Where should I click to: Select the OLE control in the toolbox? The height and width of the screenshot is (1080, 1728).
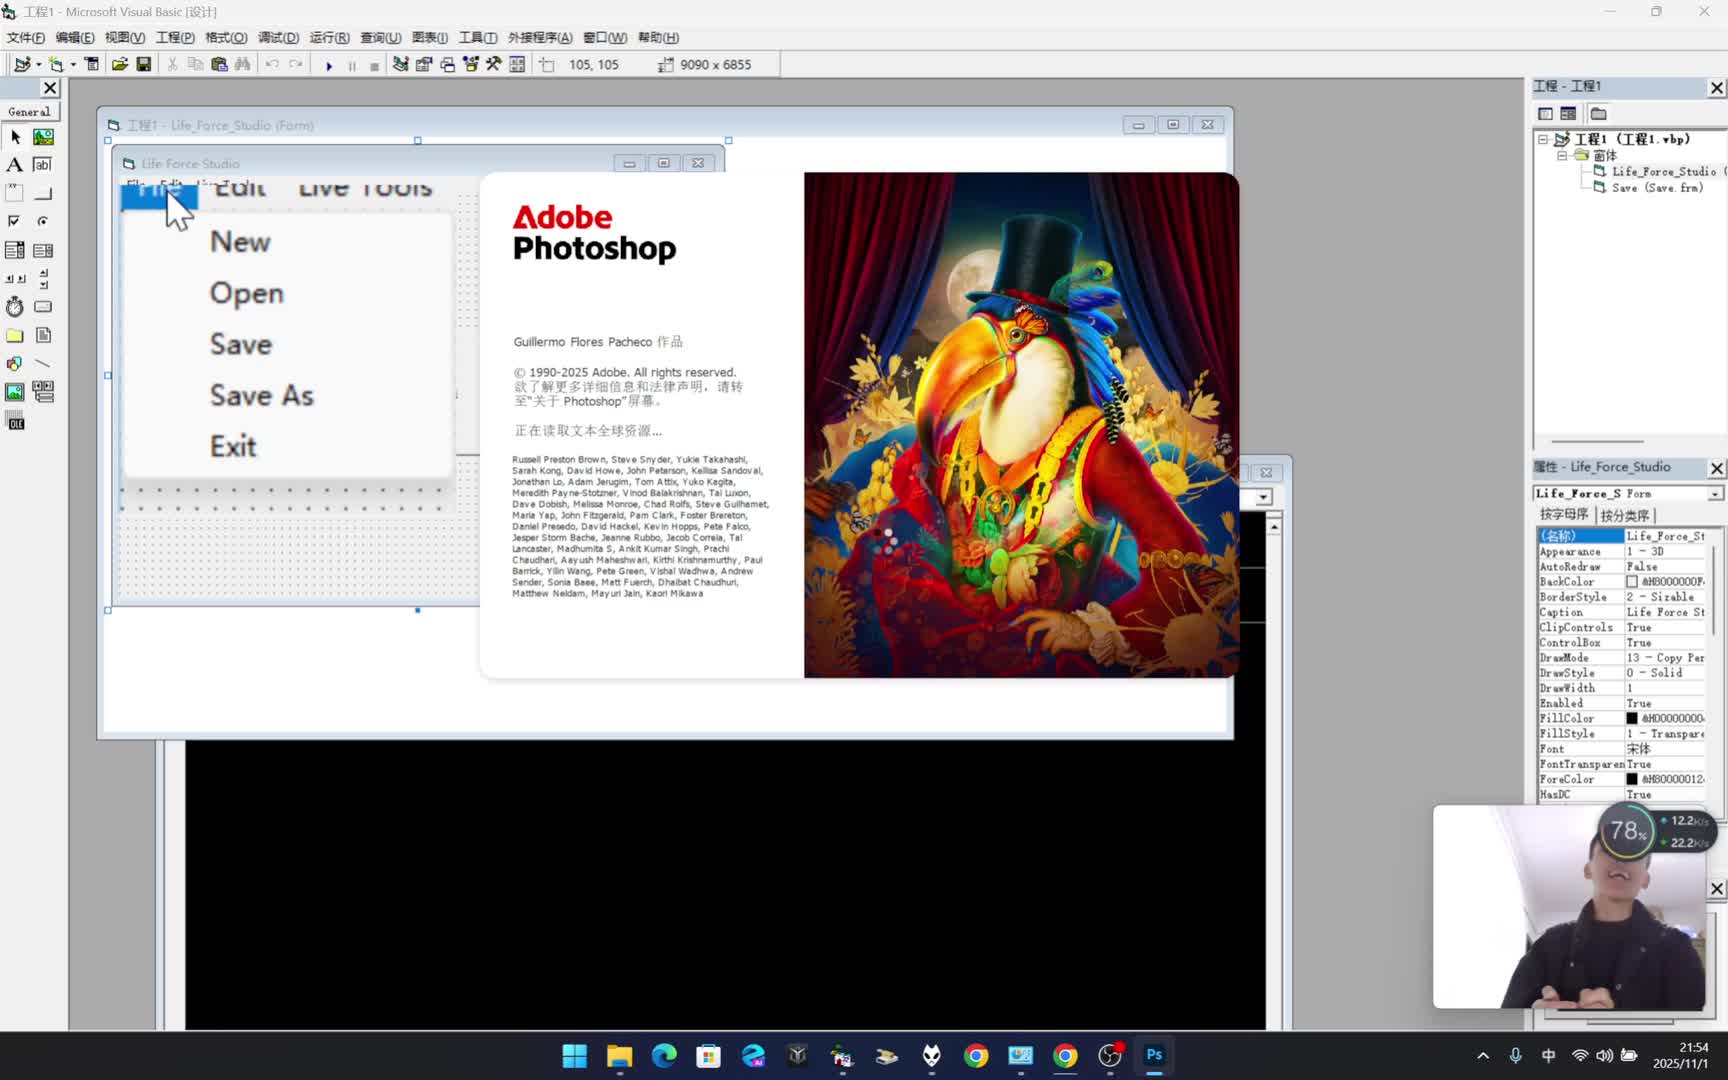[x=15, y=422]
